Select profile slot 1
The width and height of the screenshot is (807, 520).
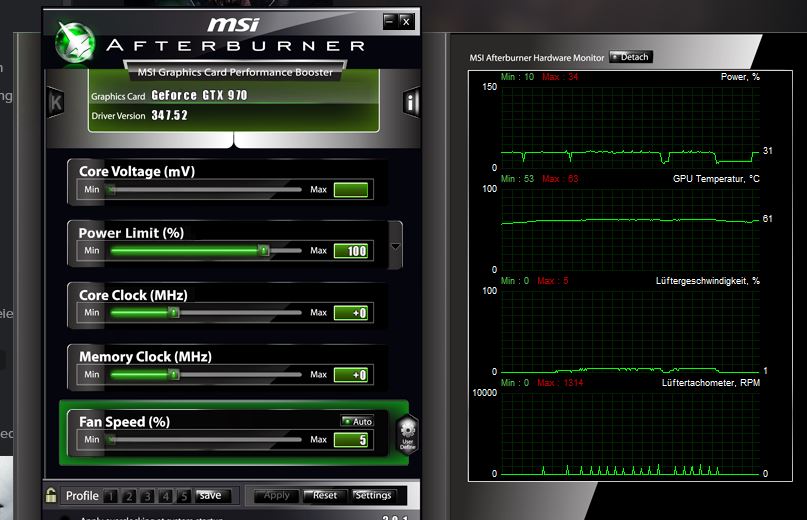pyautogui.click(x=110, y=496)
